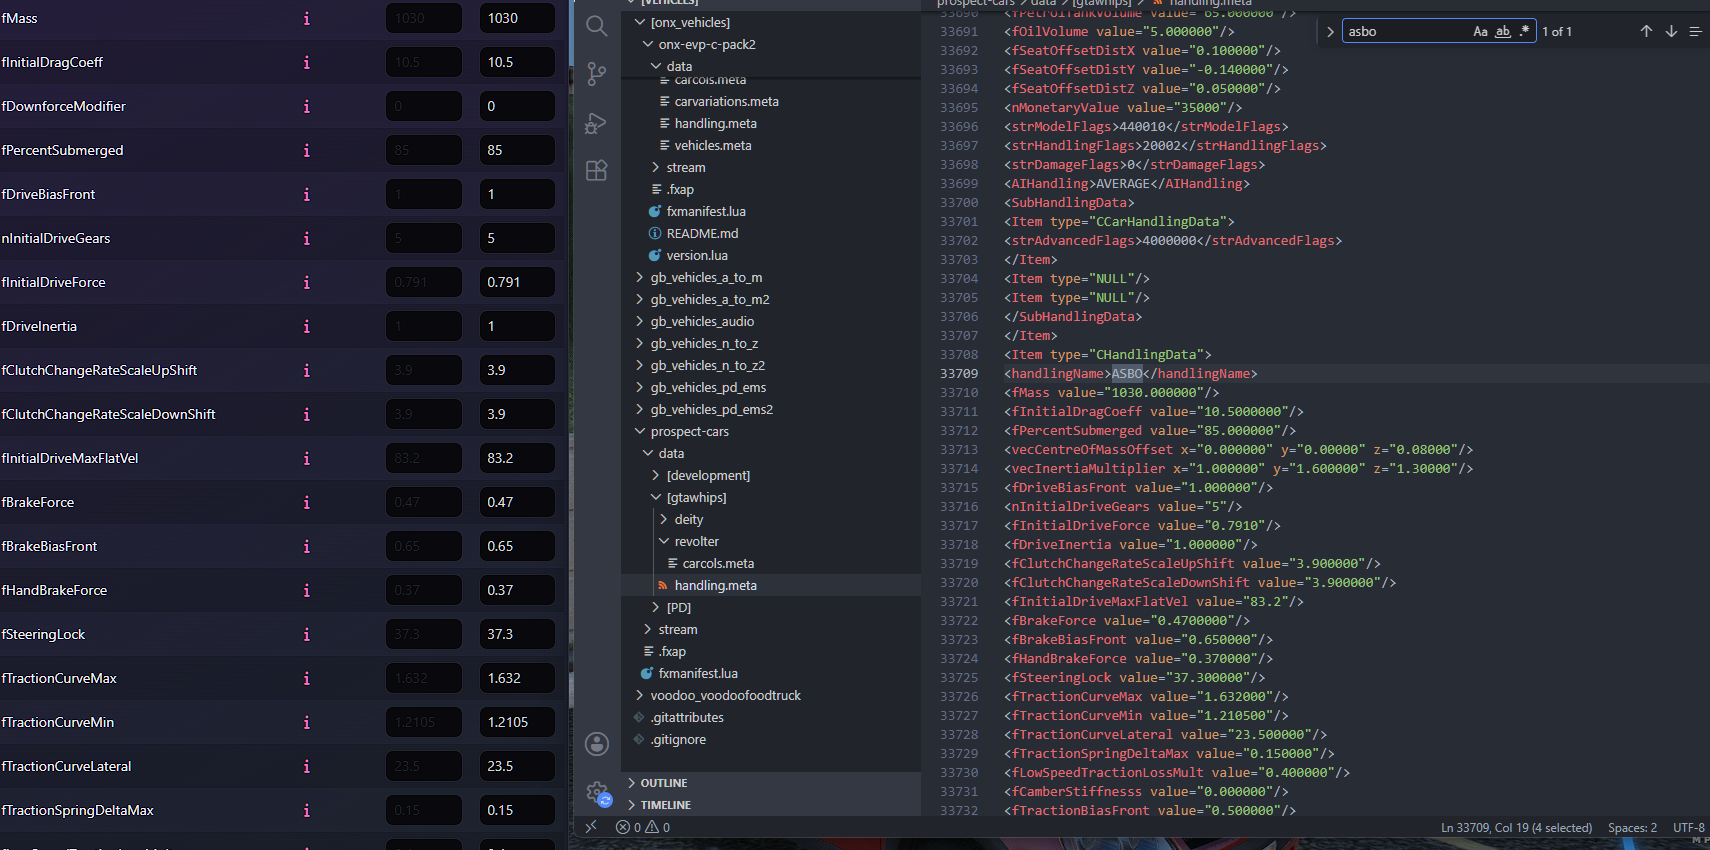Change indentation via 'Spaces: 2' status item

click(x=1632, y=828)
